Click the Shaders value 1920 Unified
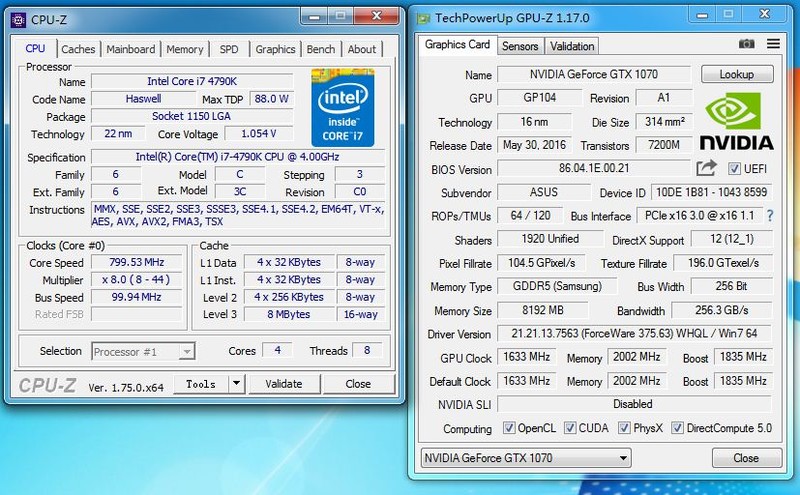The image size is (800, 495). pos(550,239)
